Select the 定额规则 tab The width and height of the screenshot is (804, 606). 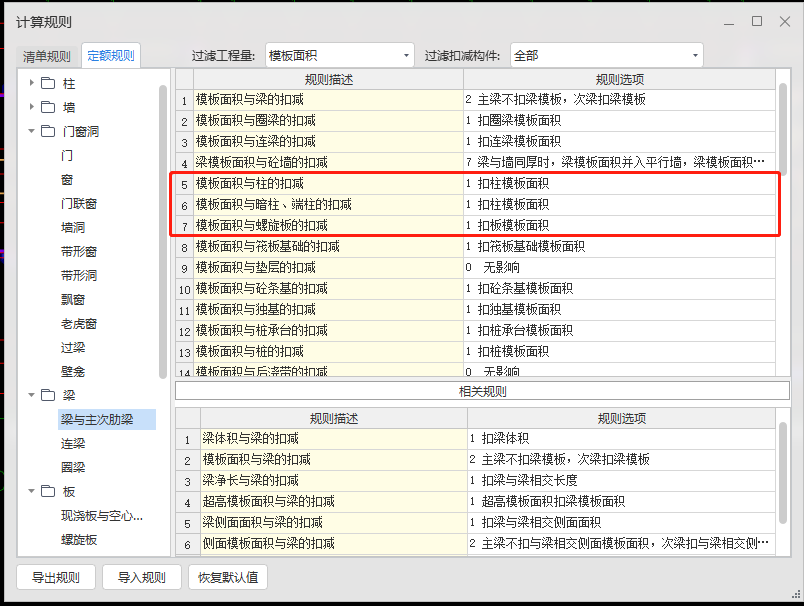coord(110,56)
